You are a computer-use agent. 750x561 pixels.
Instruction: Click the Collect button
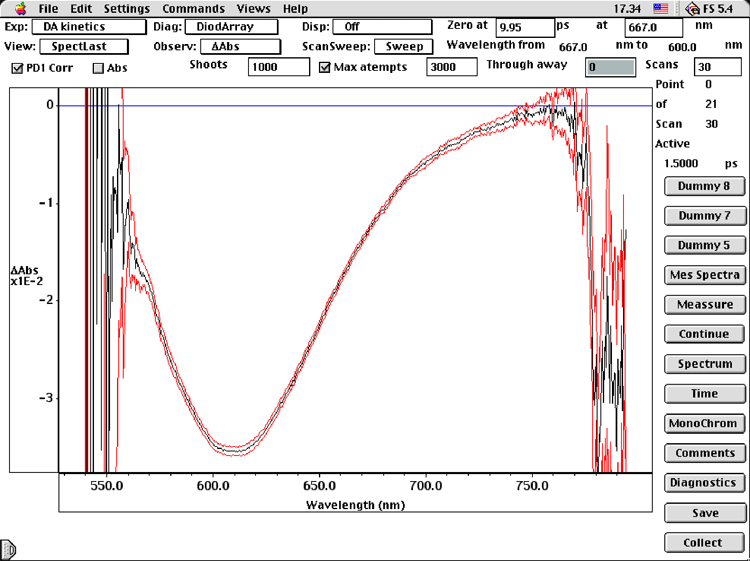tap(705, 543)
